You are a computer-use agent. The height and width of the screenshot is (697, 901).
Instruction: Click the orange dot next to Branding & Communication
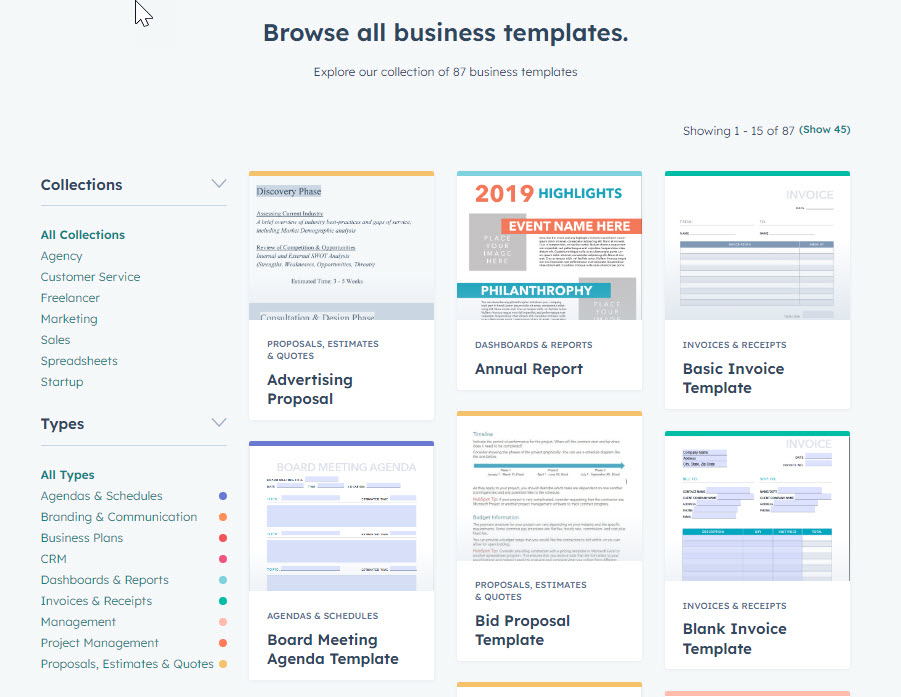click(222, 517)
